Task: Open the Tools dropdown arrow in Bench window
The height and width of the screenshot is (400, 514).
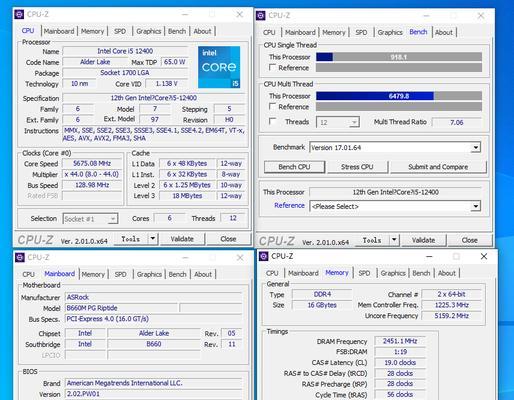Action: point(394,240)
